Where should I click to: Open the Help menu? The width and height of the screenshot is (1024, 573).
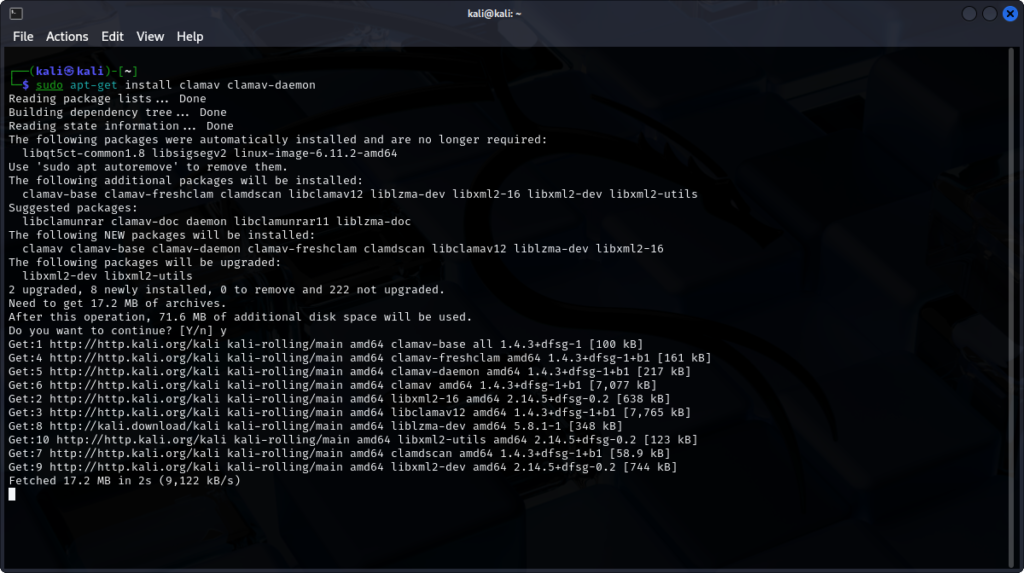click(x=190, y=36)
